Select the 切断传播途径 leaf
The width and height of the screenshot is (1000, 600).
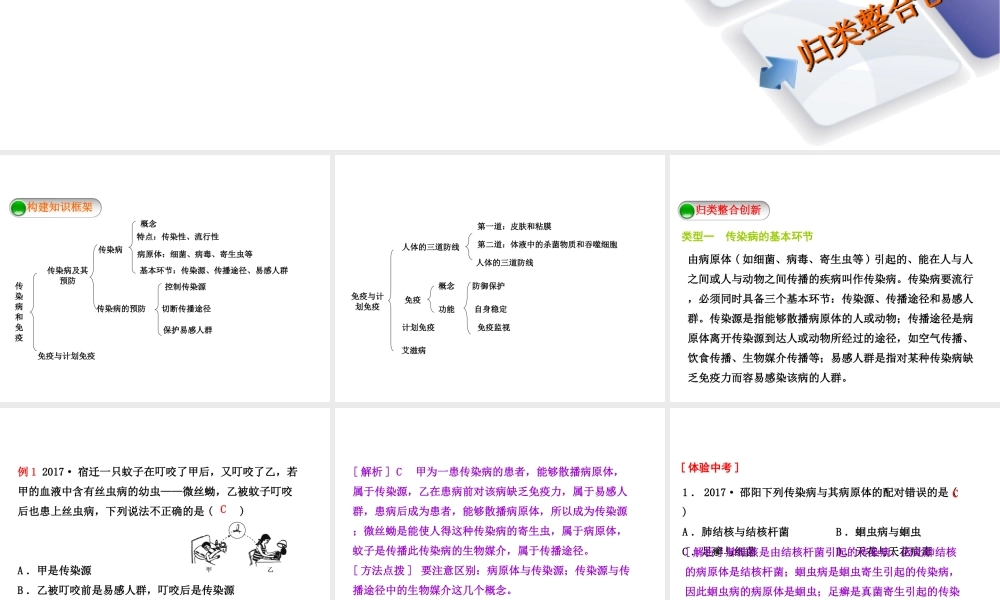[x=186, y=309]
